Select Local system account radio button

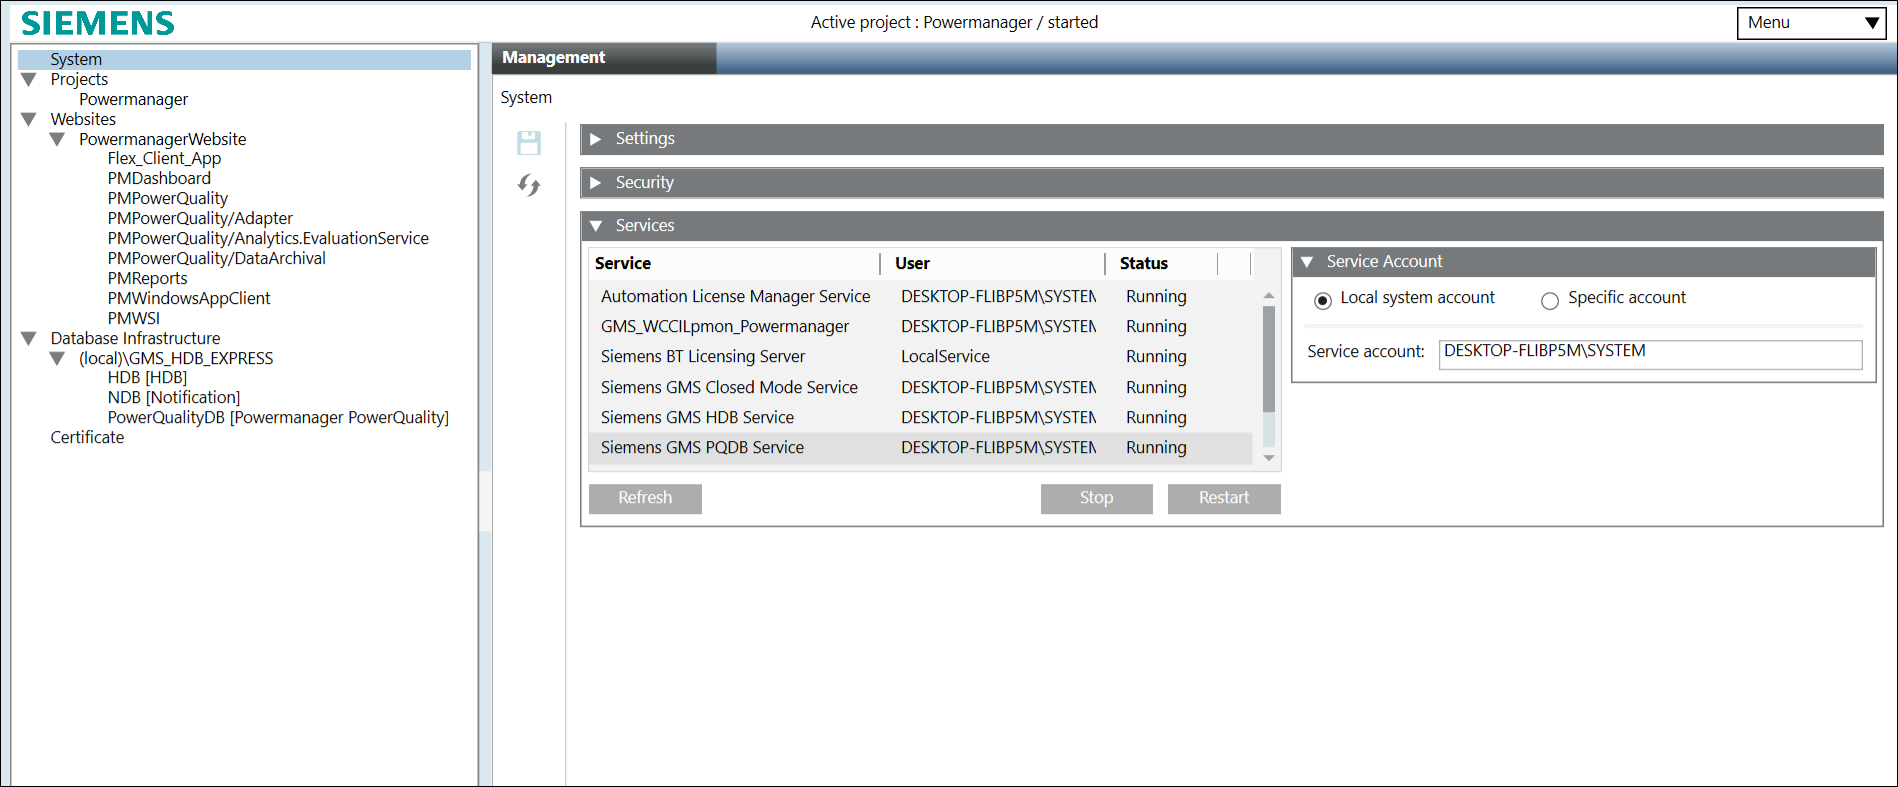point(1323,300)
